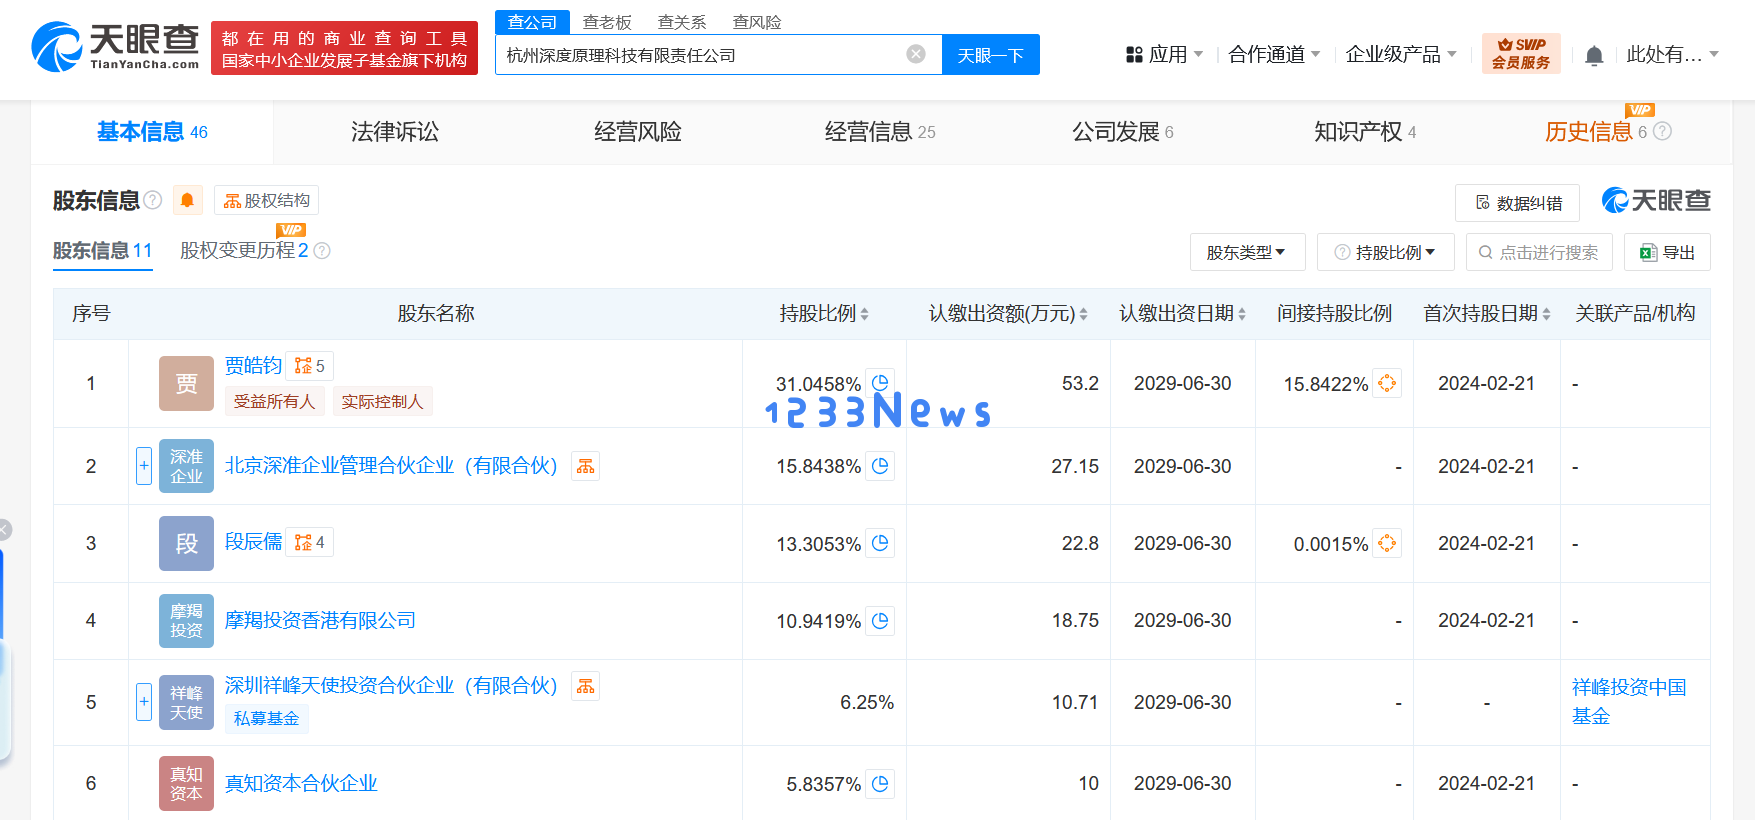Click the 天眼一下 search button
The width and height of the screenshot is (1755, 820).
tap(991, 55)
